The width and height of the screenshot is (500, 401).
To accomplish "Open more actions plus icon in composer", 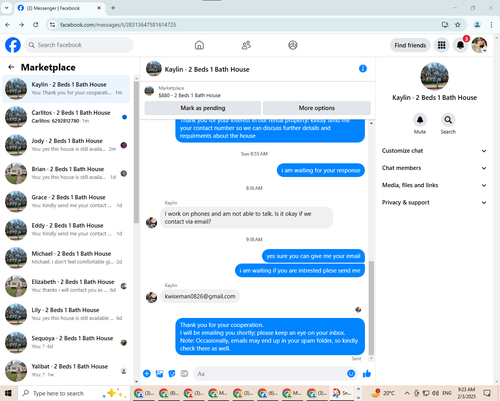I will coord(147,374).
